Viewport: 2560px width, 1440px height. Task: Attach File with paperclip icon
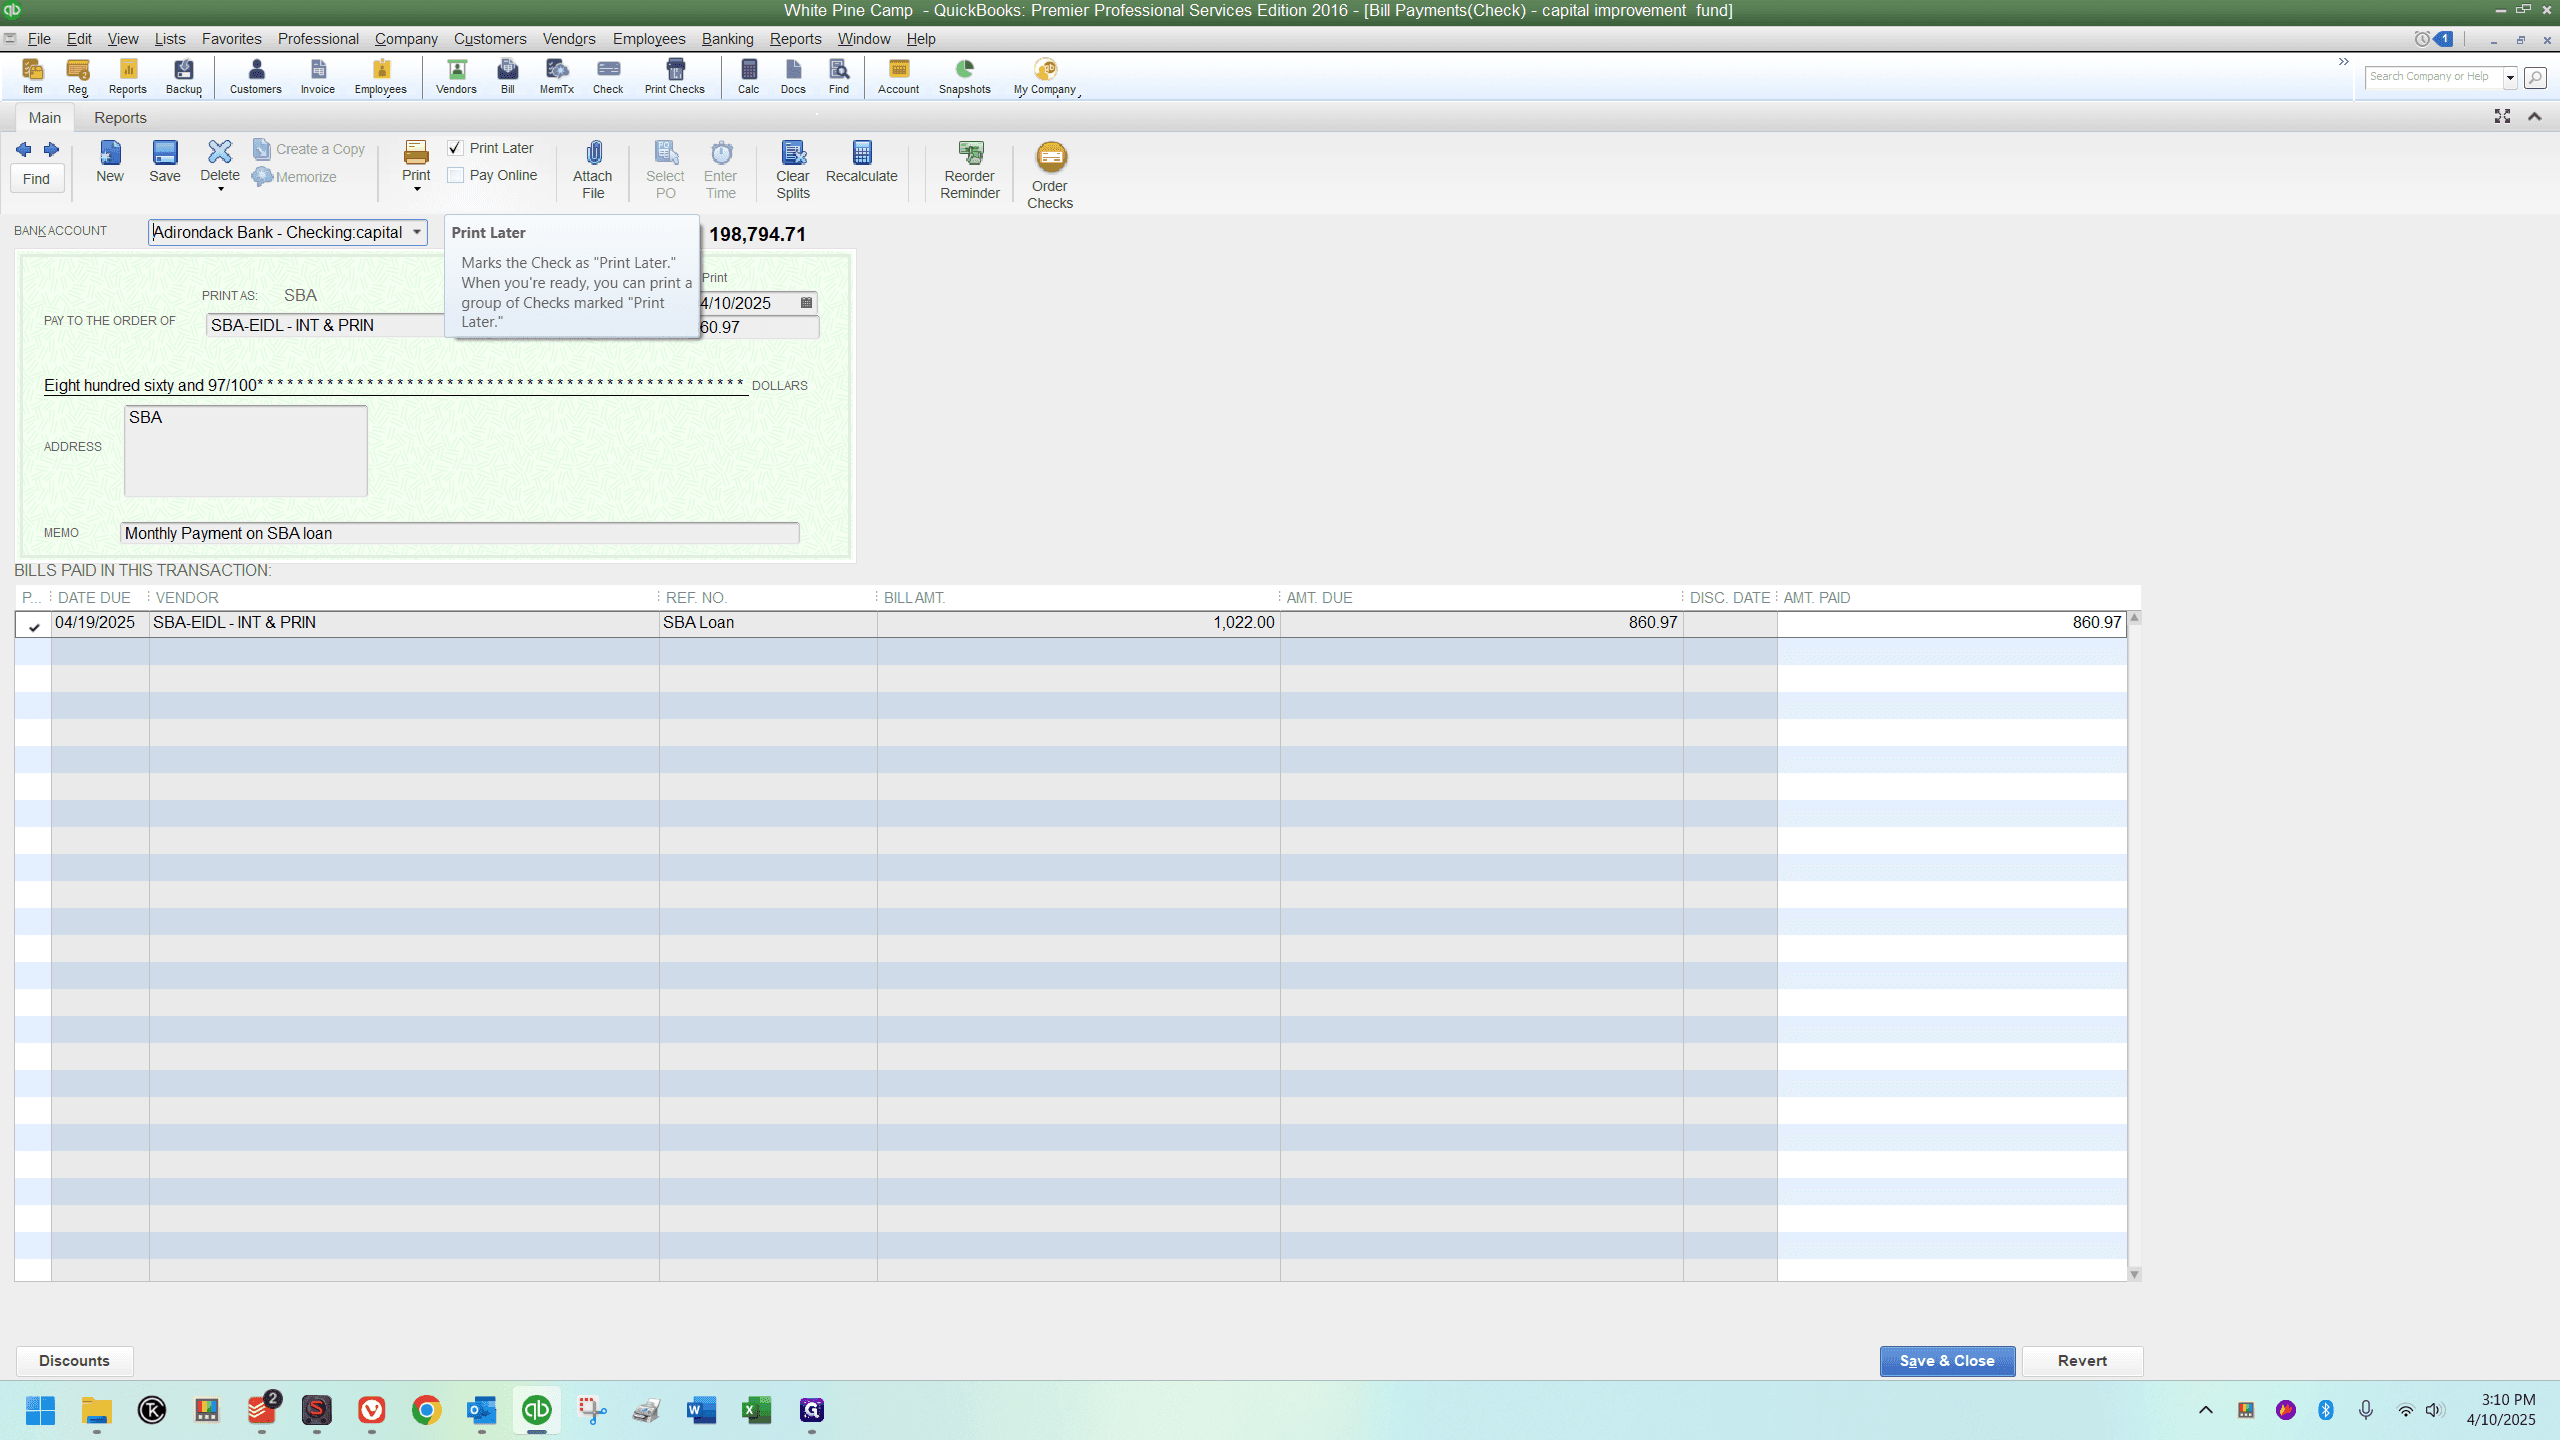click(593, 170)
